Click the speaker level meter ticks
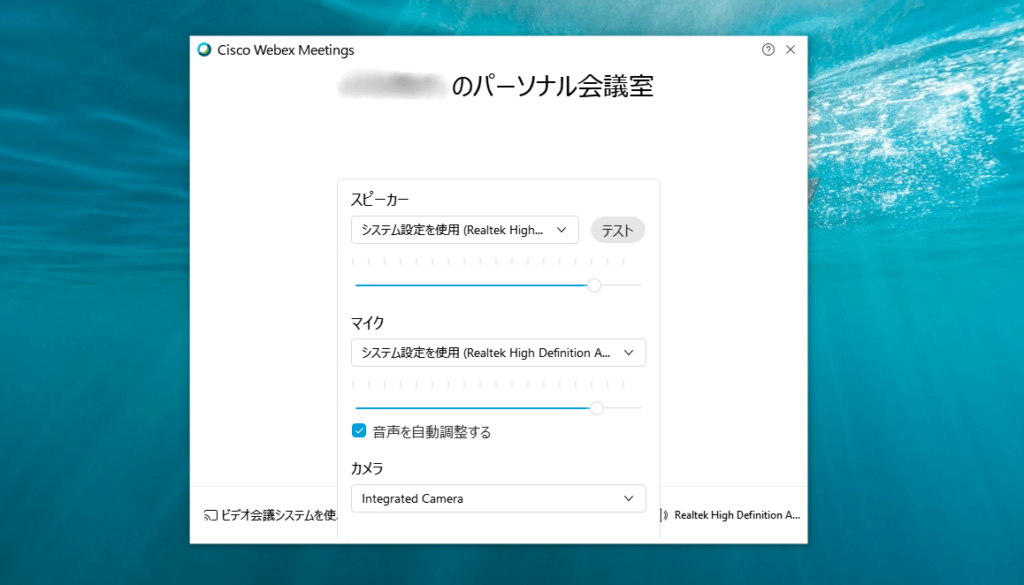This screenshot has height=585, width=1024. click(488, 262)
